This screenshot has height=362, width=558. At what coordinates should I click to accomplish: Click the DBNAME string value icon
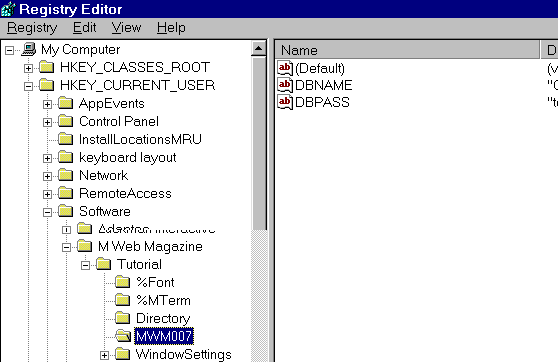point(285,85)
